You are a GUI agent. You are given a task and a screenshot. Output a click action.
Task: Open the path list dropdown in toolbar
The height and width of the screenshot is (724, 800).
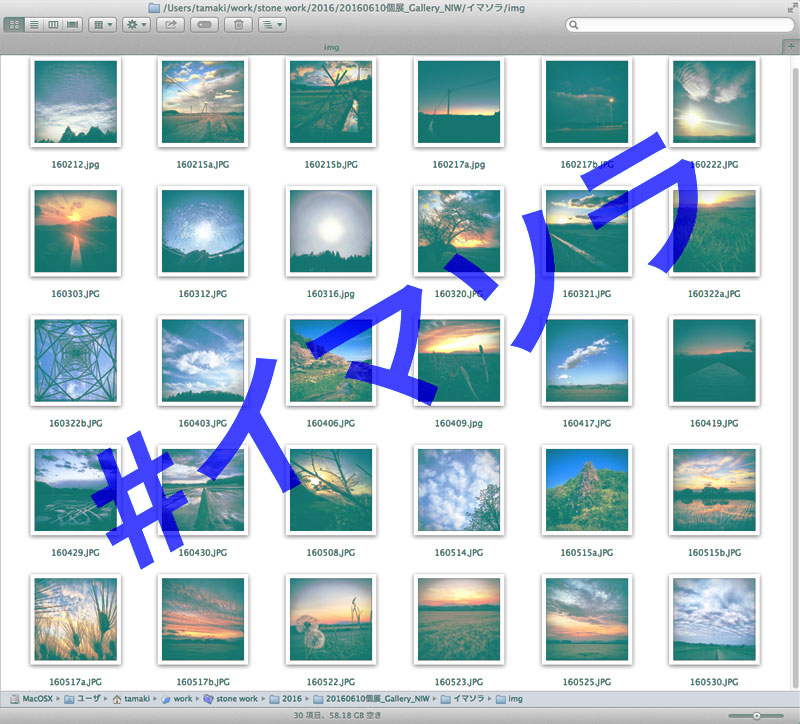click(271, 25)
